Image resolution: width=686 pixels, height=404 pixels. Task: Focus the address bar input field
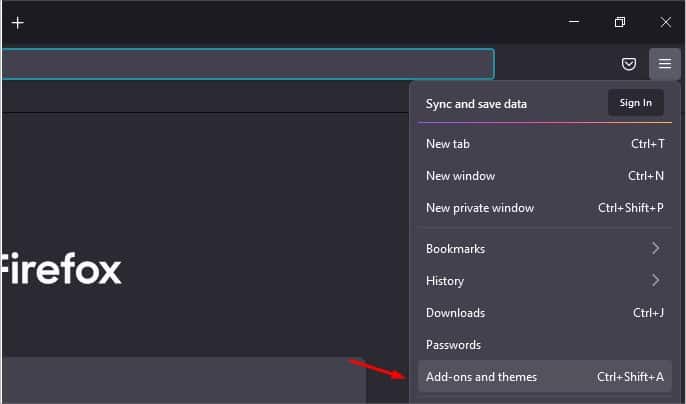pyautogui.click(x=248, y=64)
